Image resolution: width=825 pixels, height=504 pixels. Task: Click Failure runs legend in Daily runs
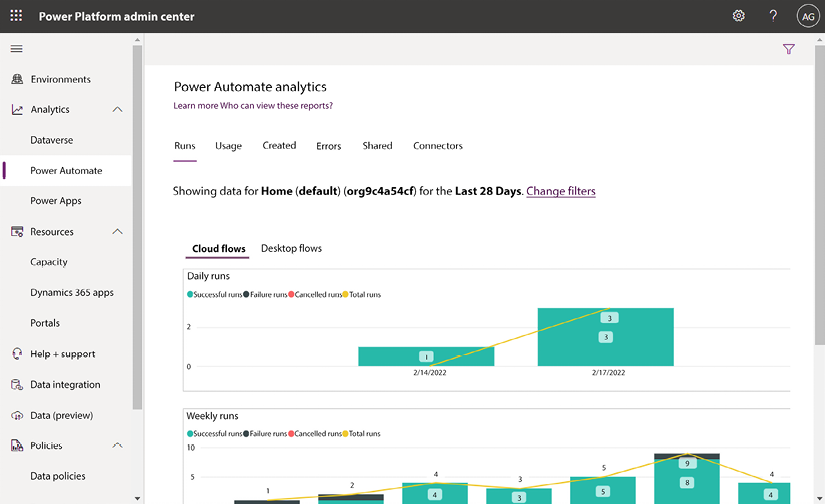265,295
